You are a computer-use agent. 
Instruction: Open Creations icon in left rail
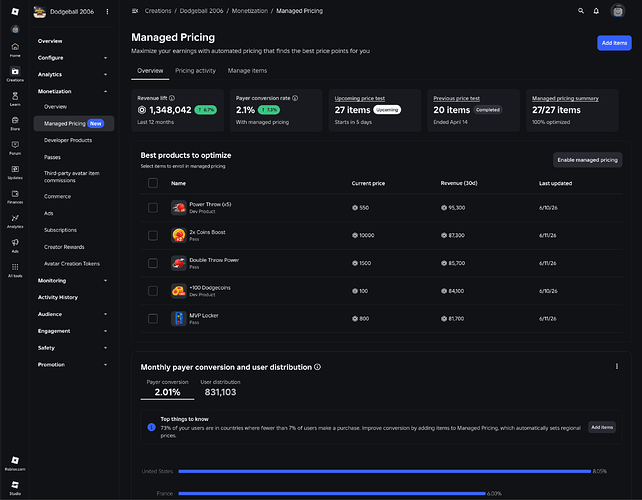(15, 74)
